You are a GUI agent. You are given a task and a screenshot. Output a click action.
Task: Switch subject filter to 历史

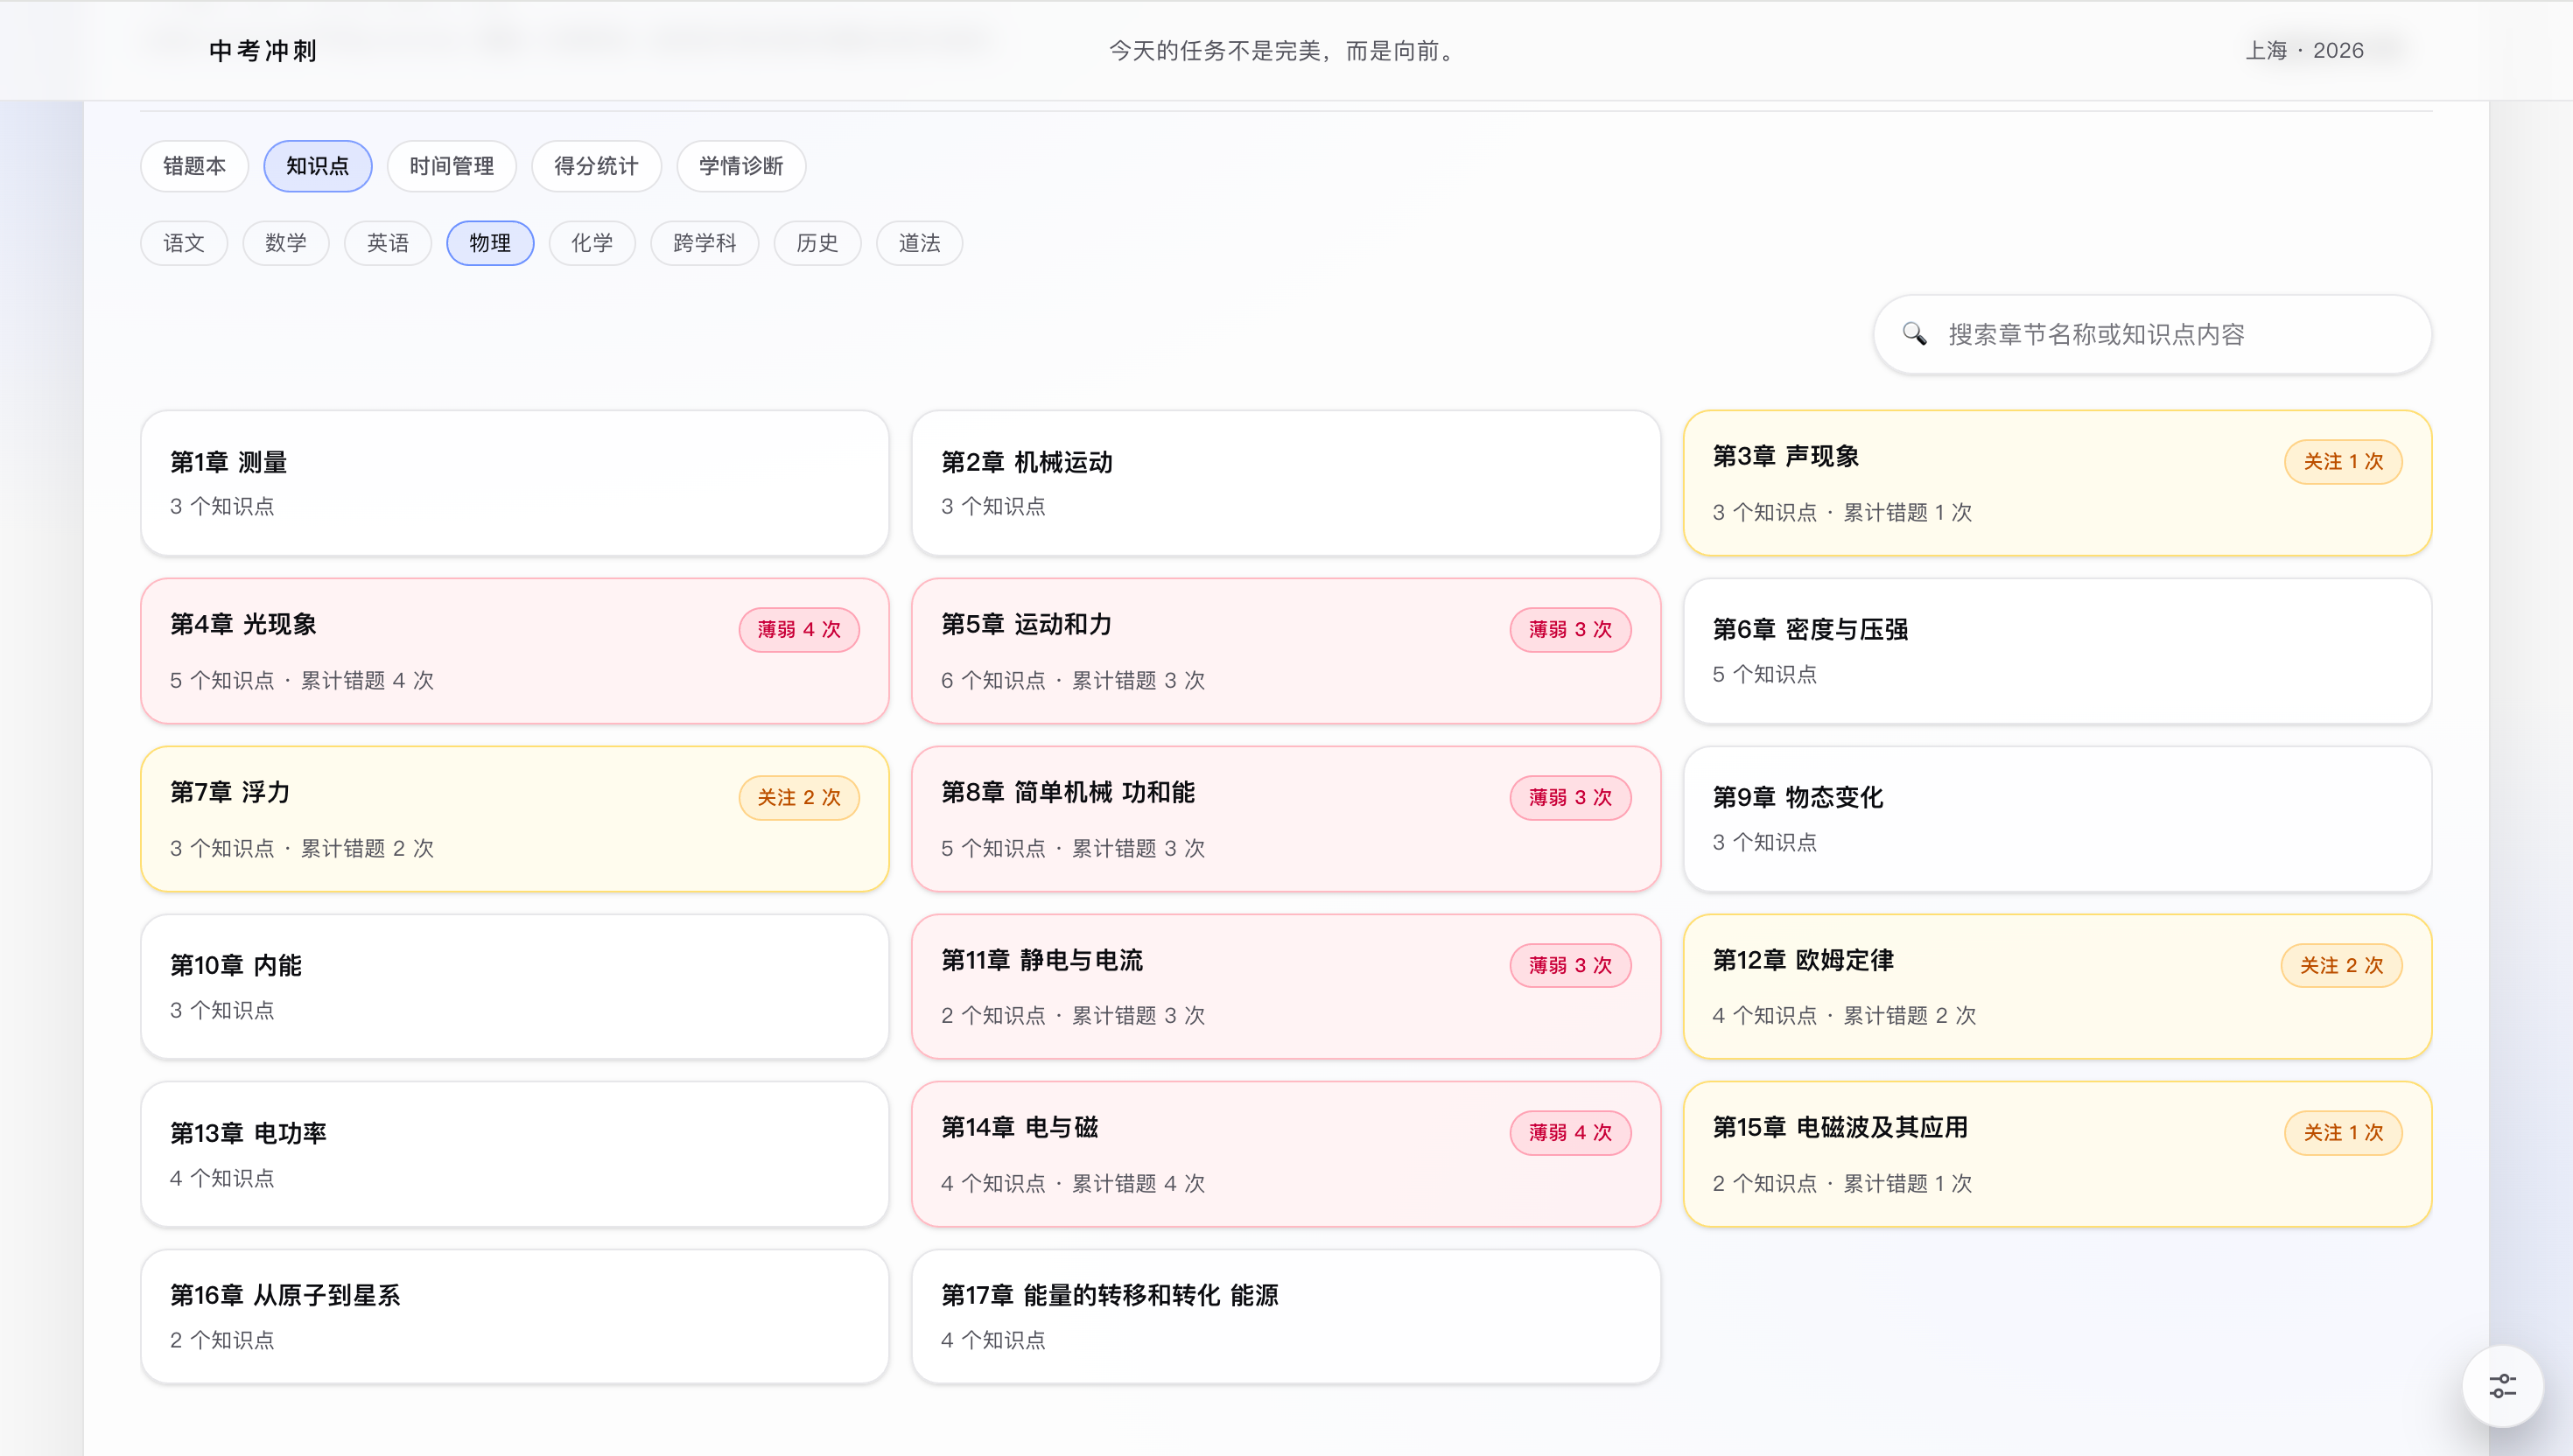(817, 243)
